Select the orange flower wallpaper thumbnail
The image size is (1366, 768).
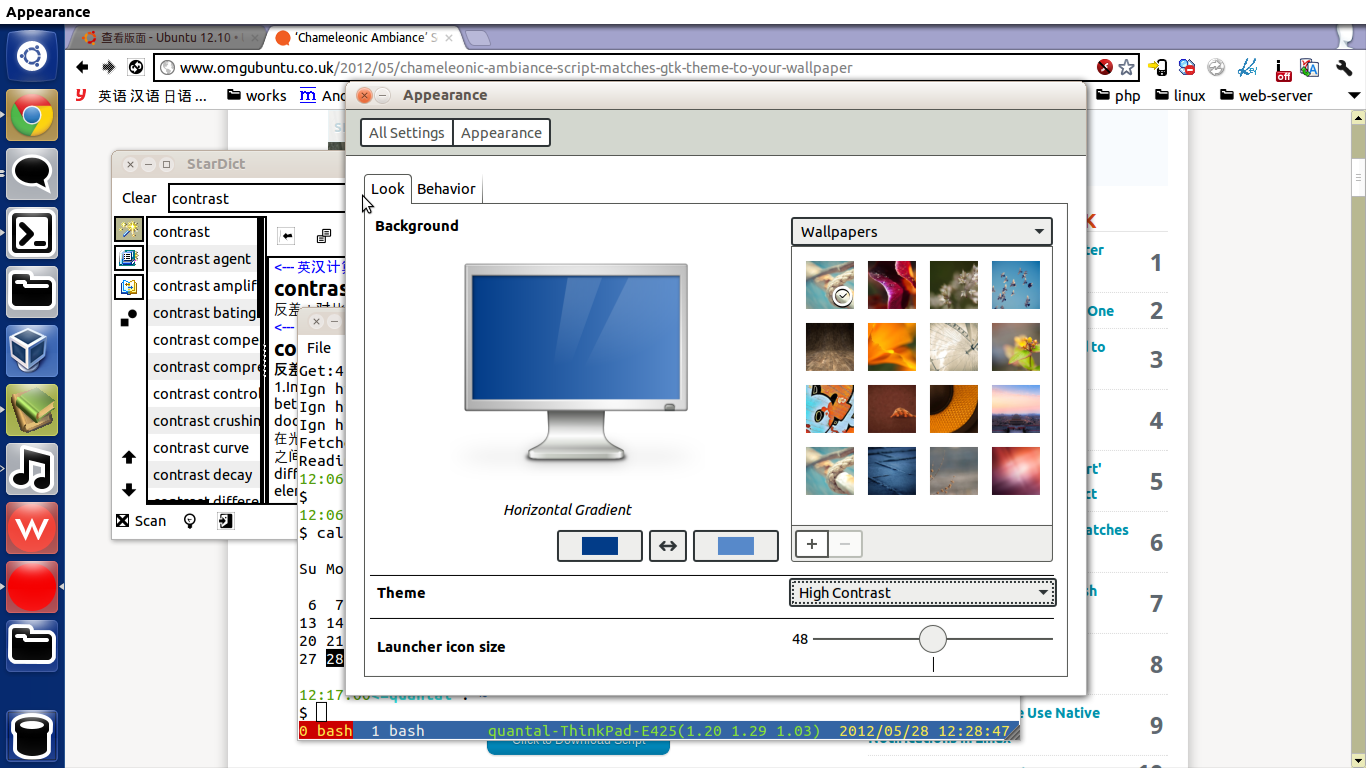coord(892,347)
